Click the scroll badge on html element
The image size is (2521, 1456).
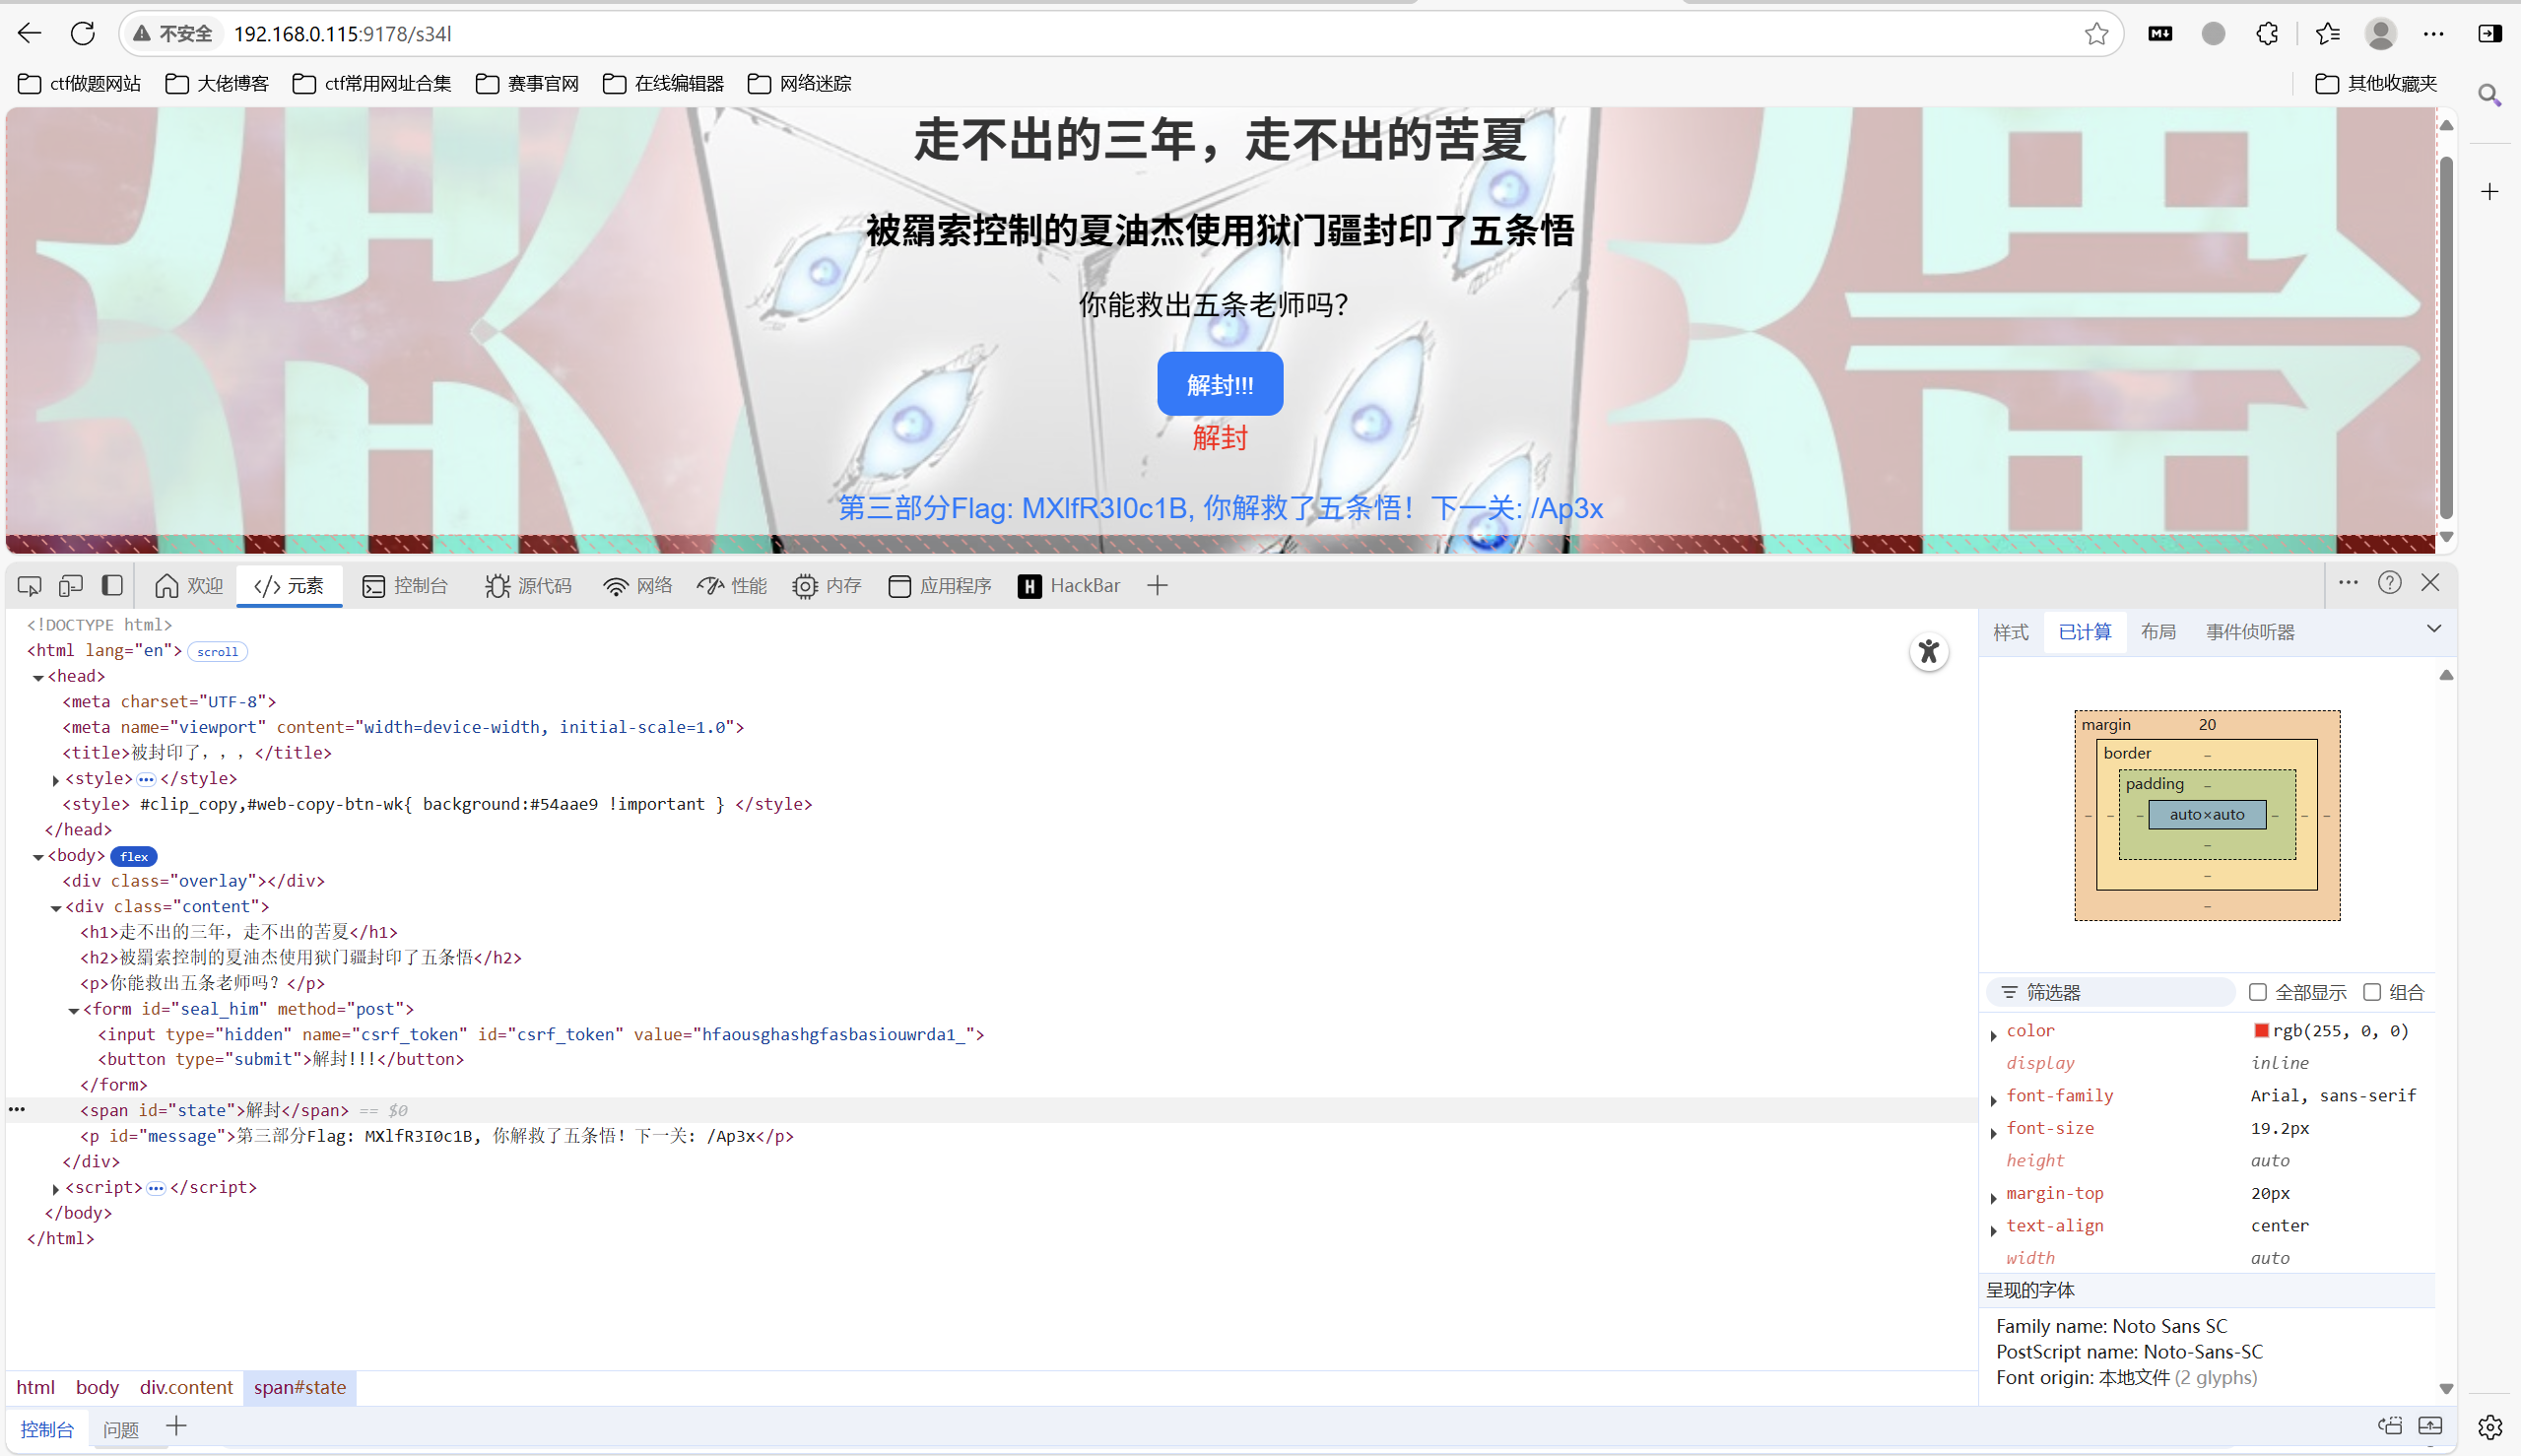tap(218, 652)
